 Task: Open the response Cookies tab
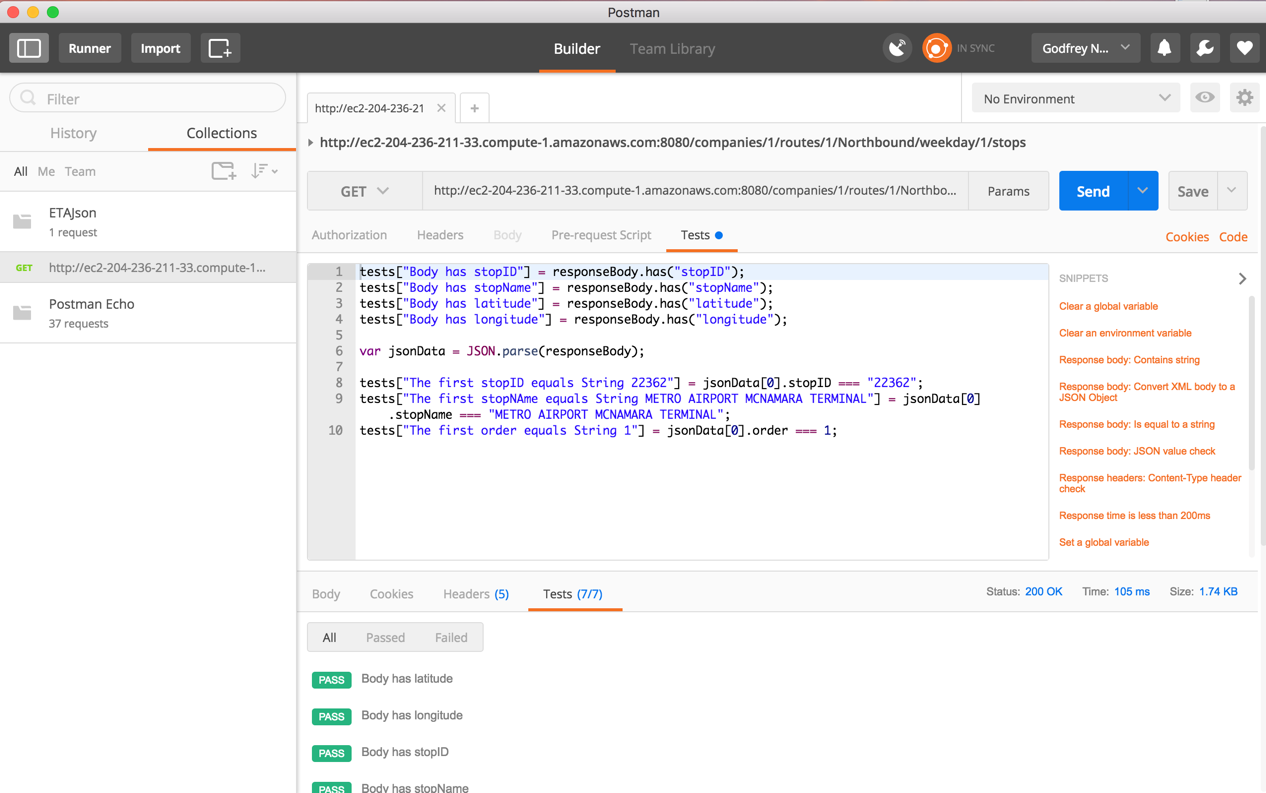(x=391, y=594)
